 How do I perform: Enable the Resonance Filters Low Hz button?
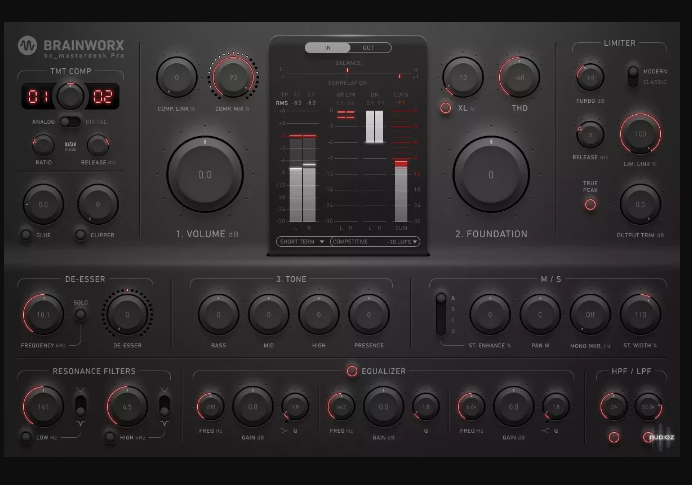tap(26, 437)
